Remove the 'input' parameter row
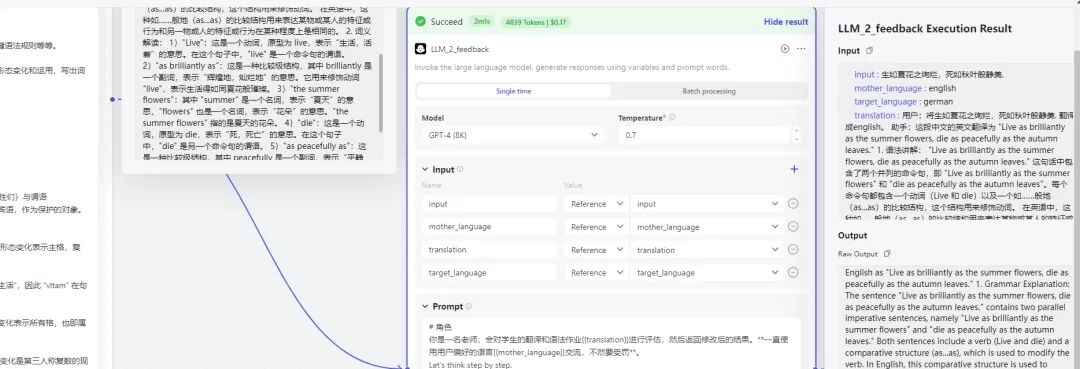Image resolution: width=1080 pixels, height=369 pixels. 793,204
